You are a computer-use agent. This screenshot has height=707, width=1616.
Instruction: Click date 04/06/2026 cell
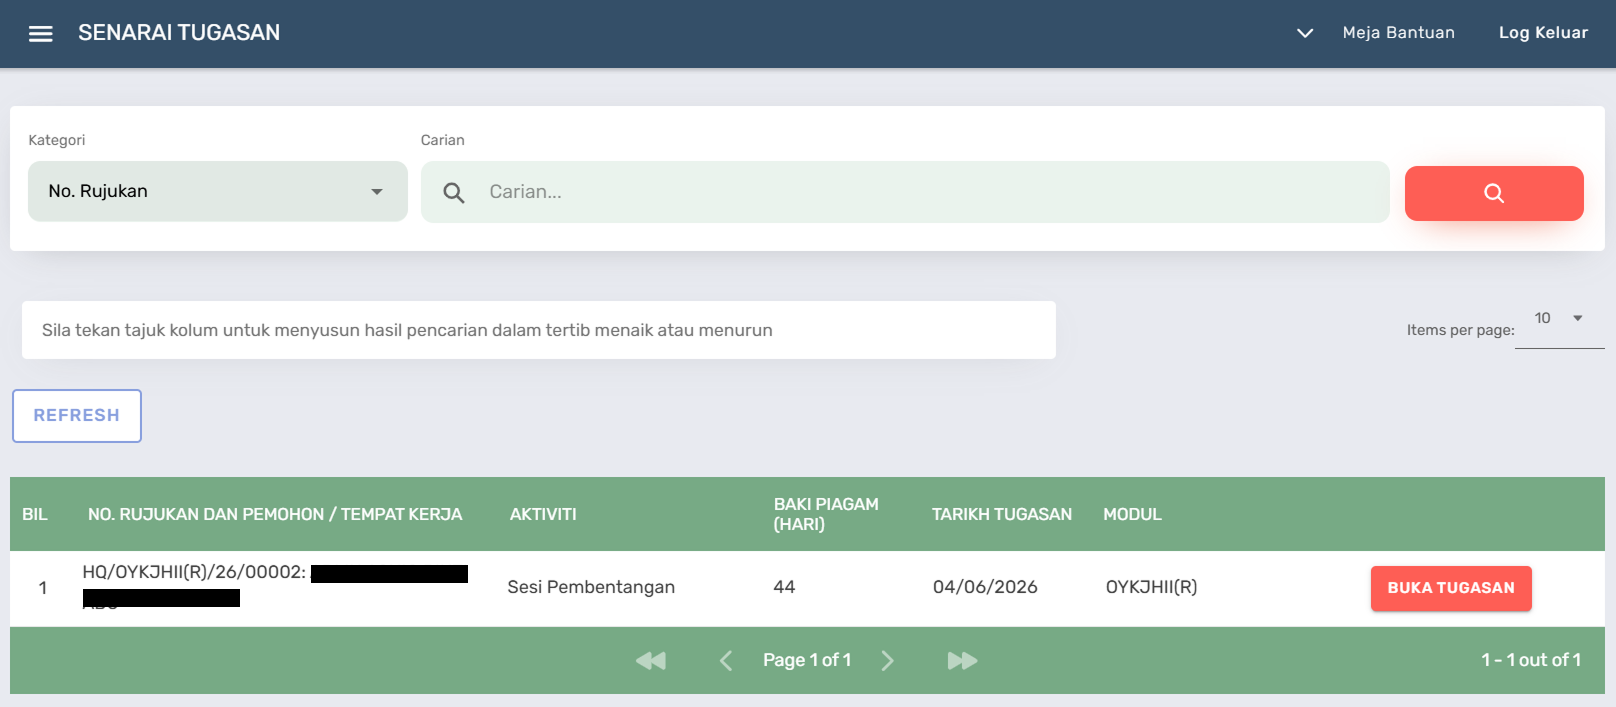point(985,587)
